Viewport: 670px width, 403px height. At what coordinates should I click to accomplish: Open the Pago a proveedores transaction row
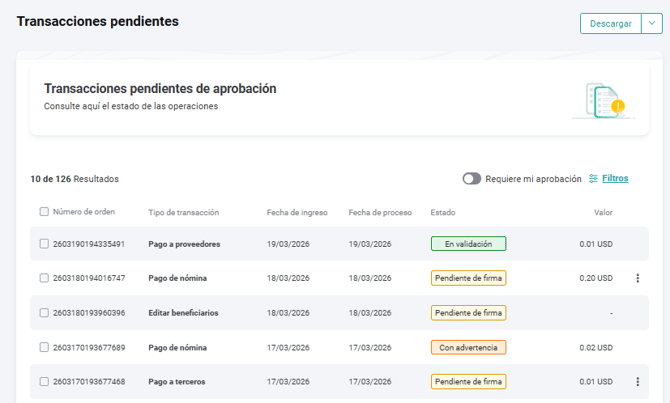click(184, 244)
